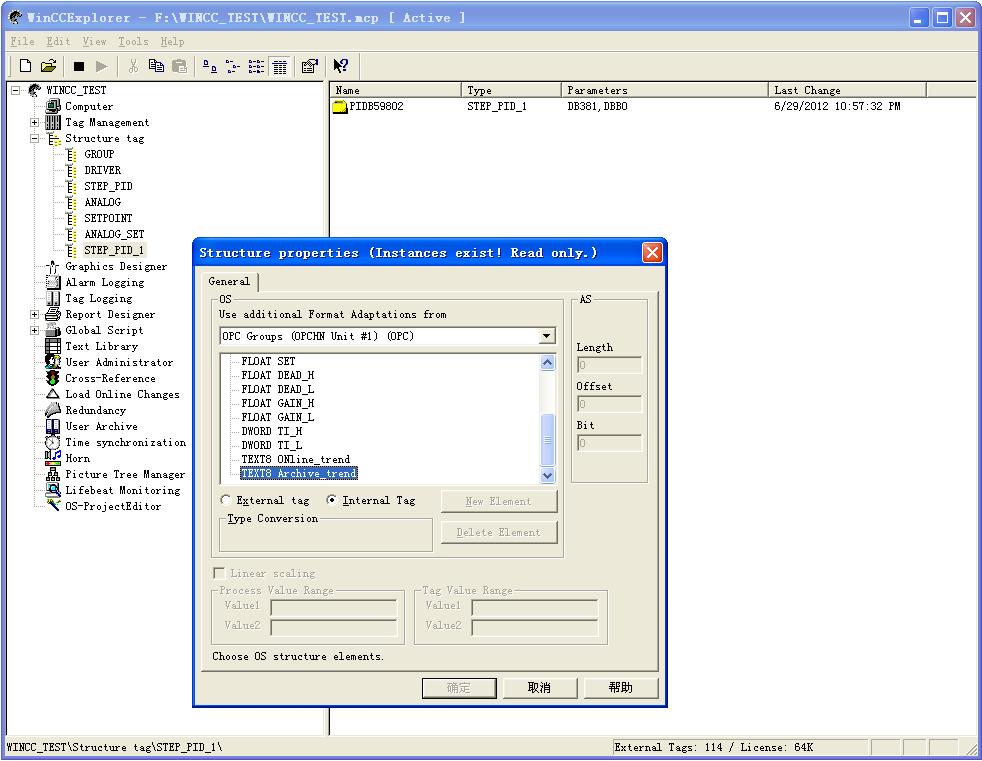Open the Help menu

point(172,41)
